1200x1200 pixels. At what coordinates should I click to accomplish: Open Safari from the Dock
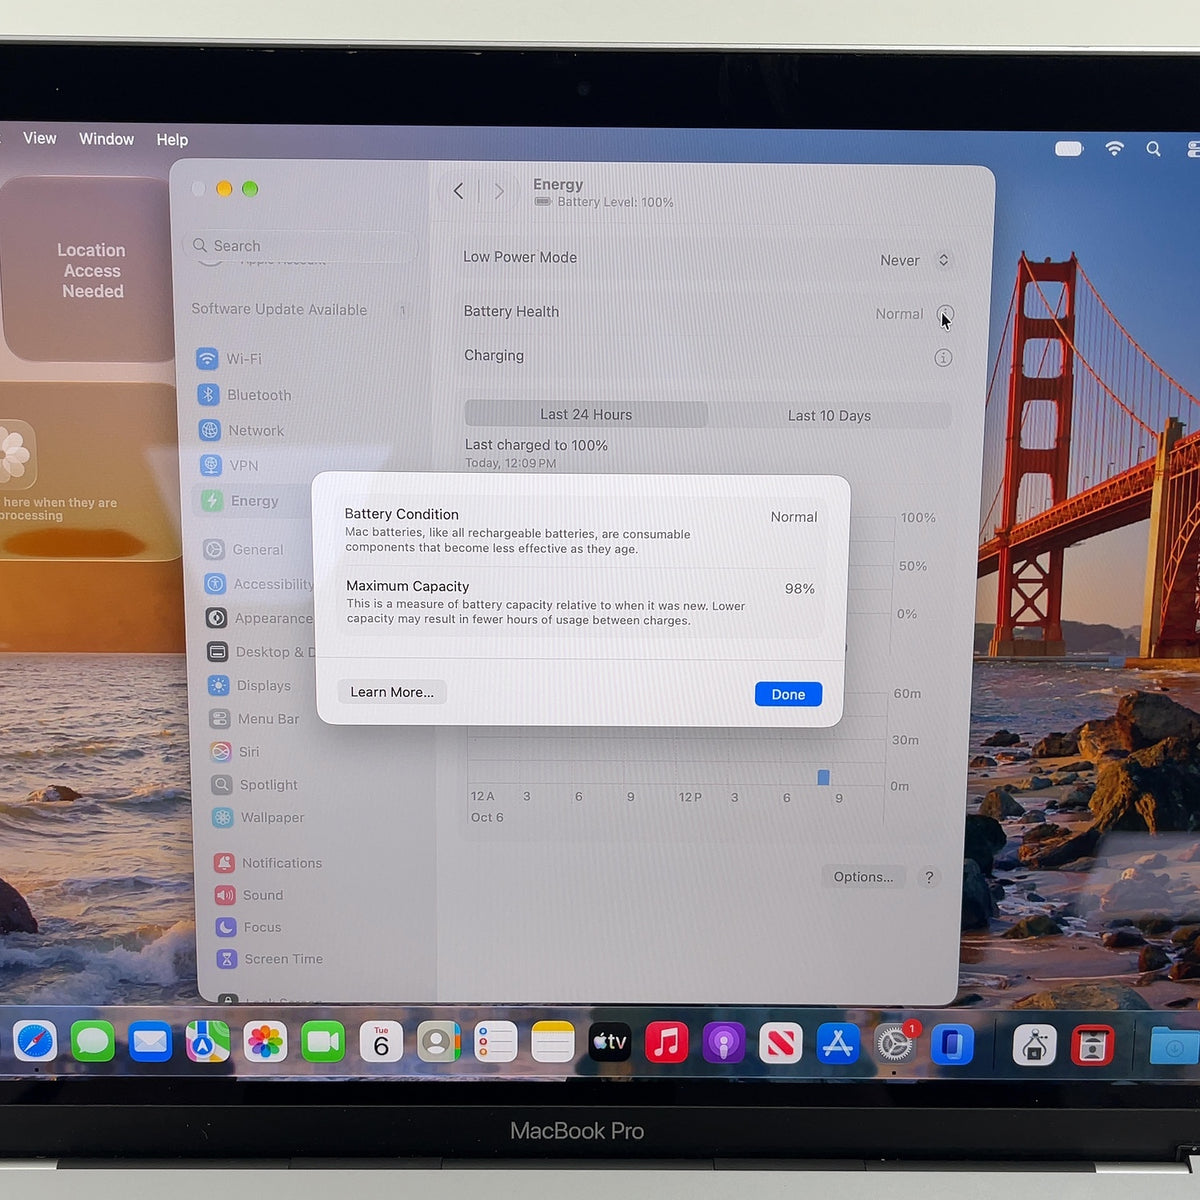tap(35, 1043)
